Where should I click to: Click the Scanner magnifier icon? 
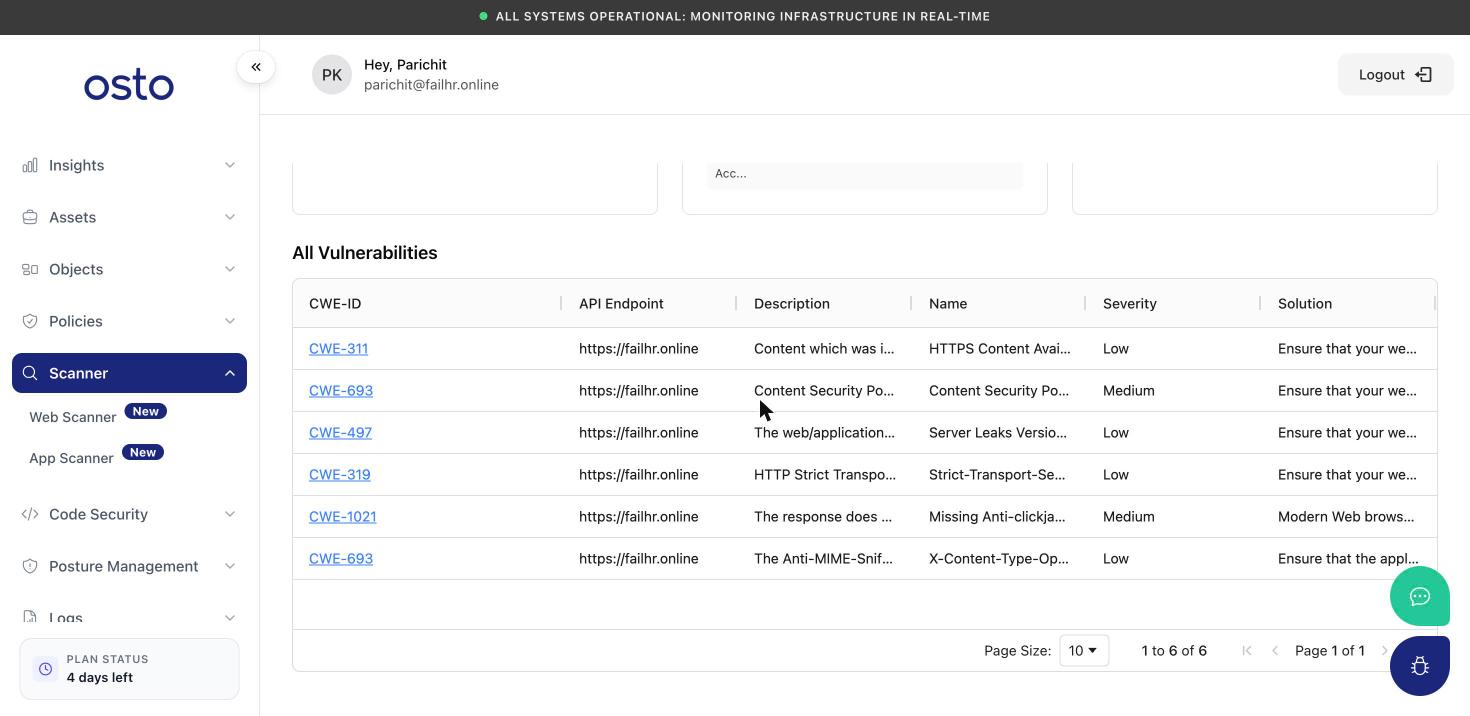coord(30,373)
